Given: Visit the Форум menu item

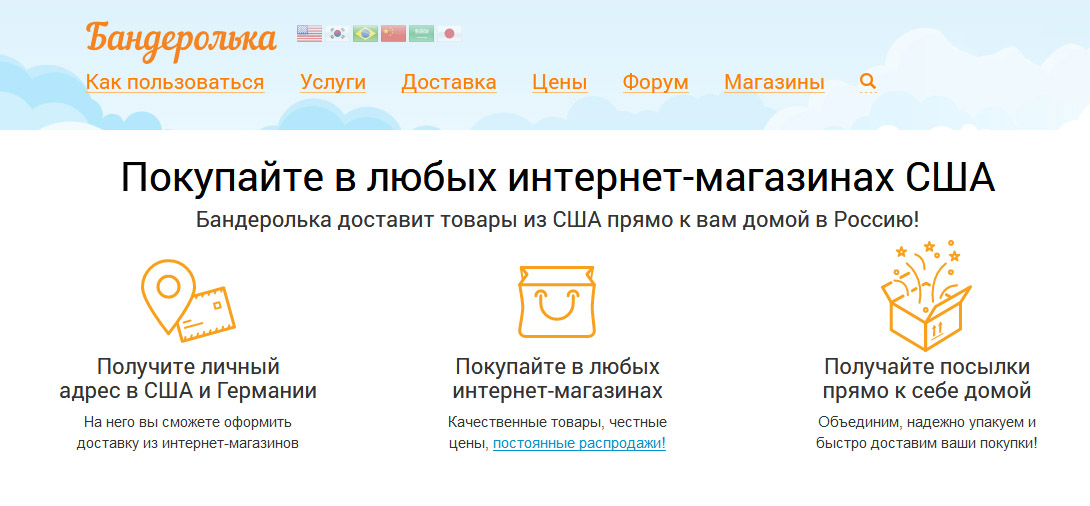Looking at the screenshot, I should pyautogui.click(x=656, y=83).
